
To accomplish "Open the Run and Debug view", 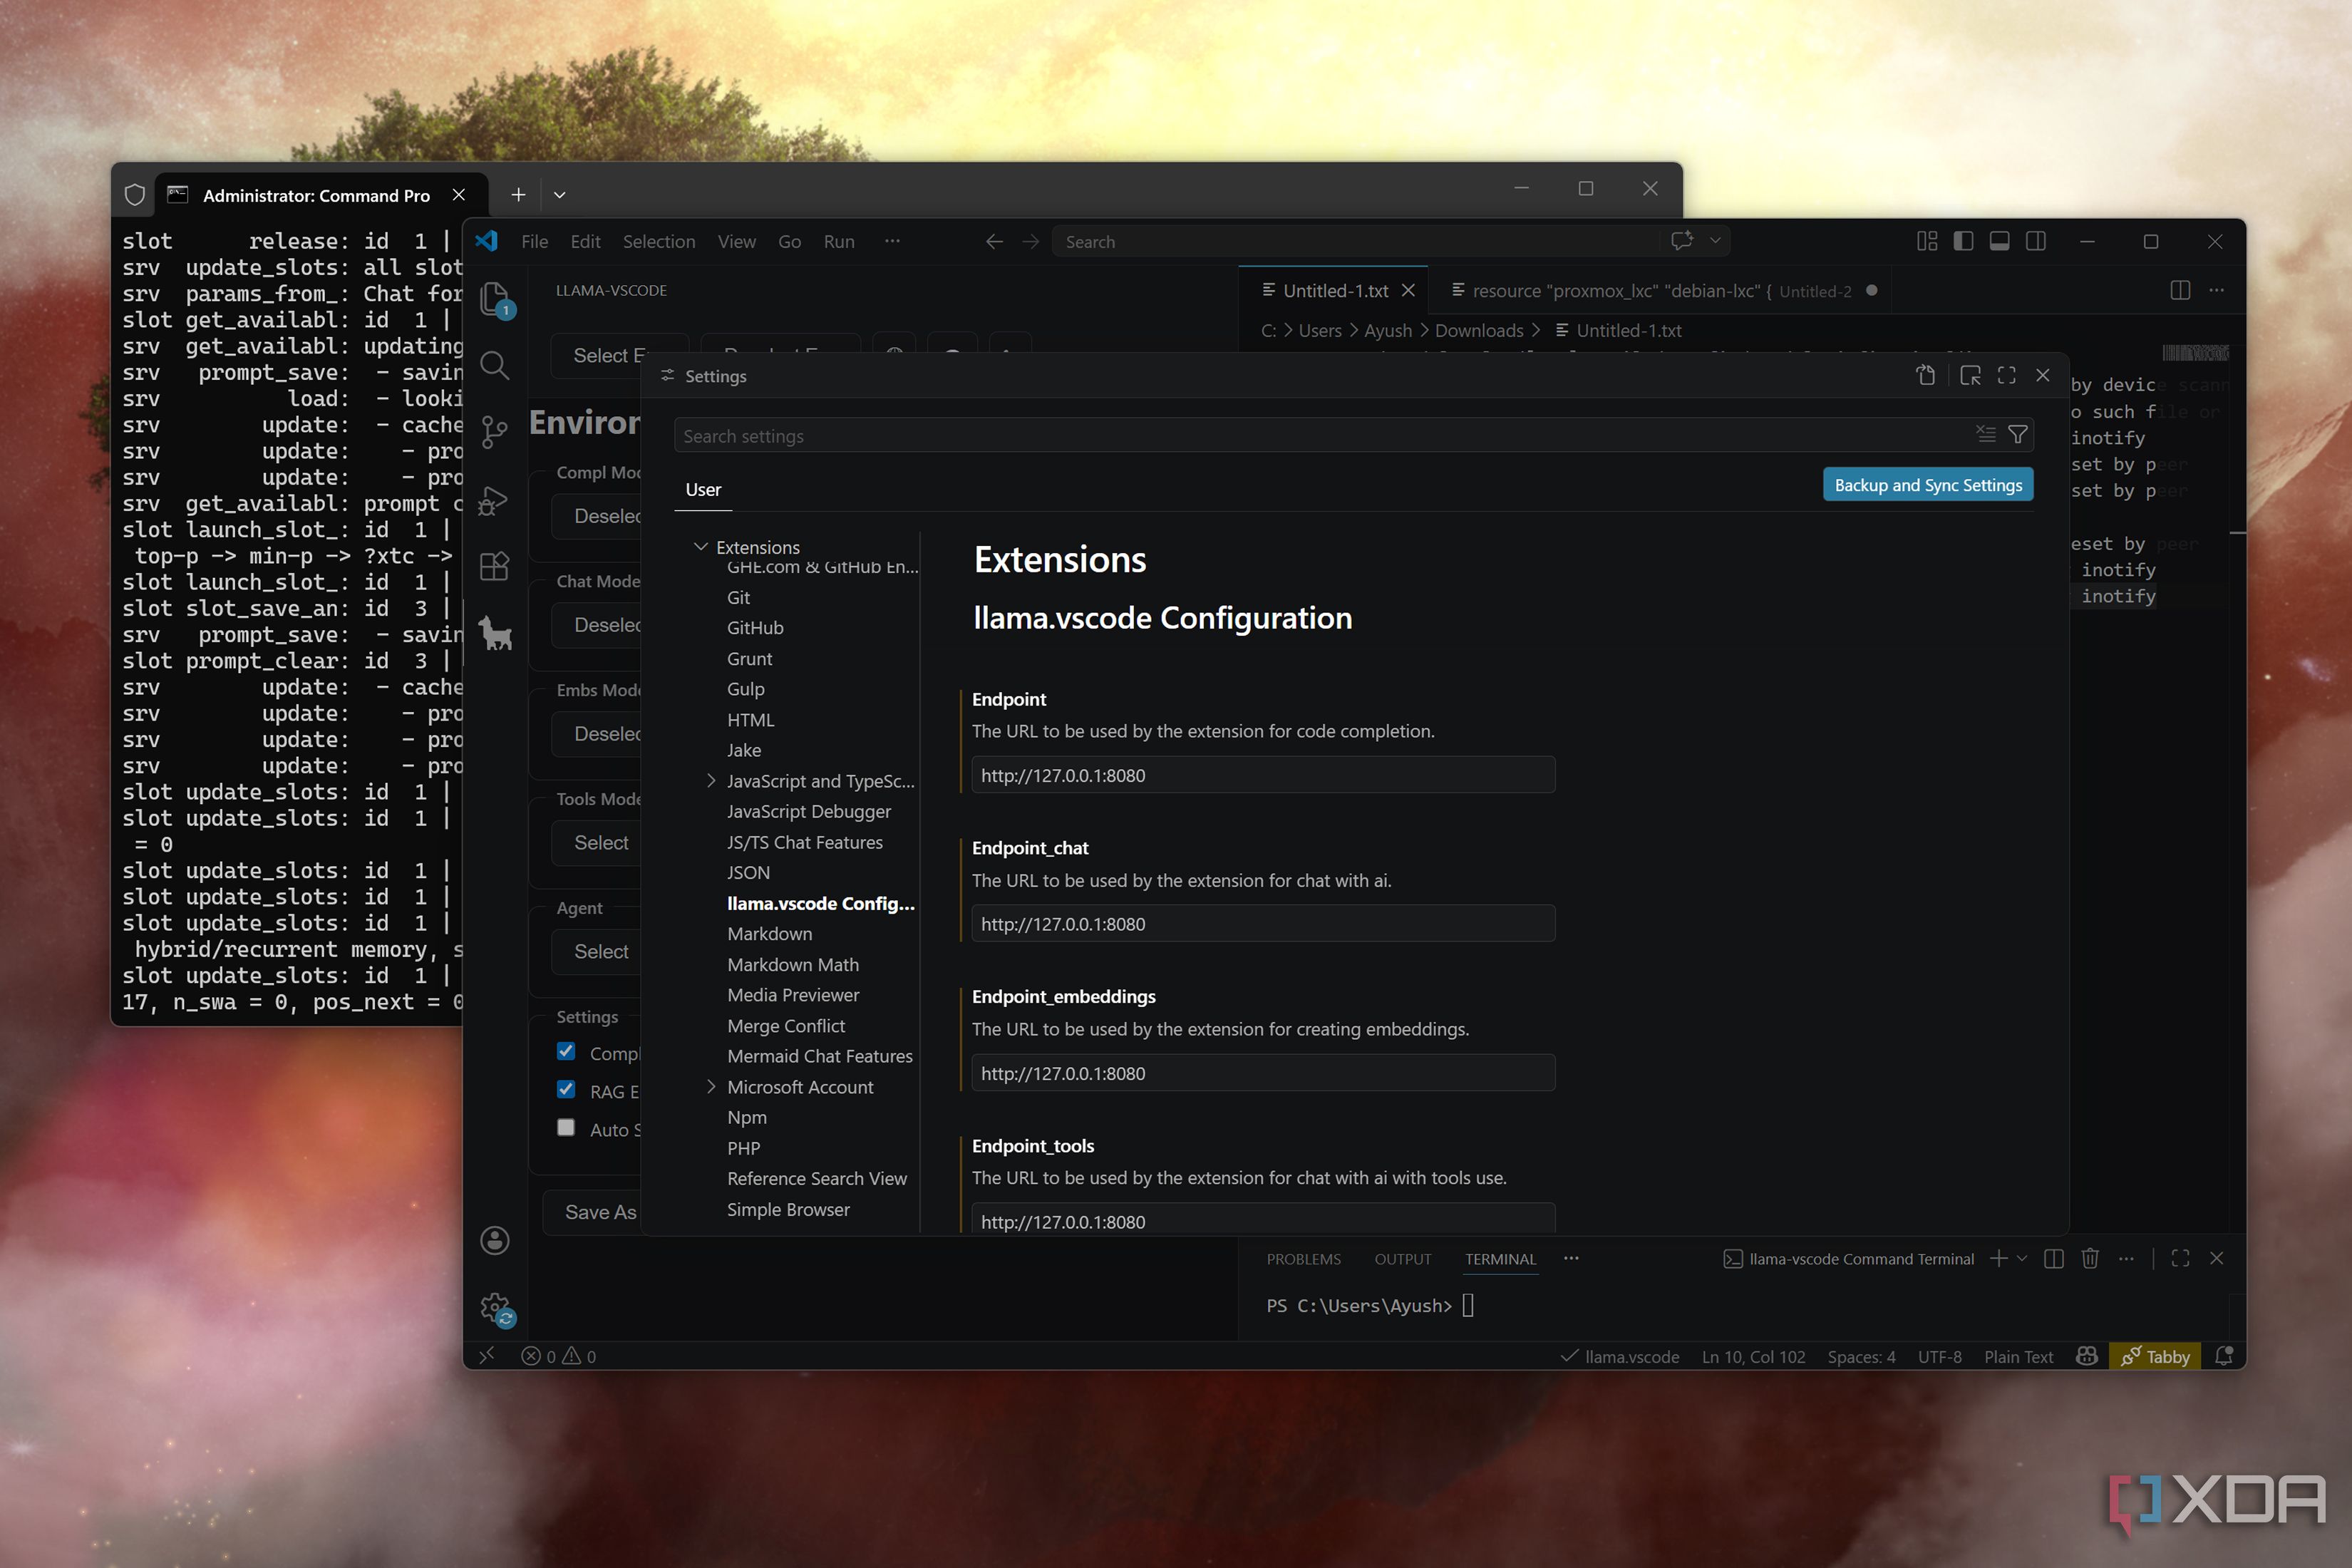I will (x=494, y=500).
